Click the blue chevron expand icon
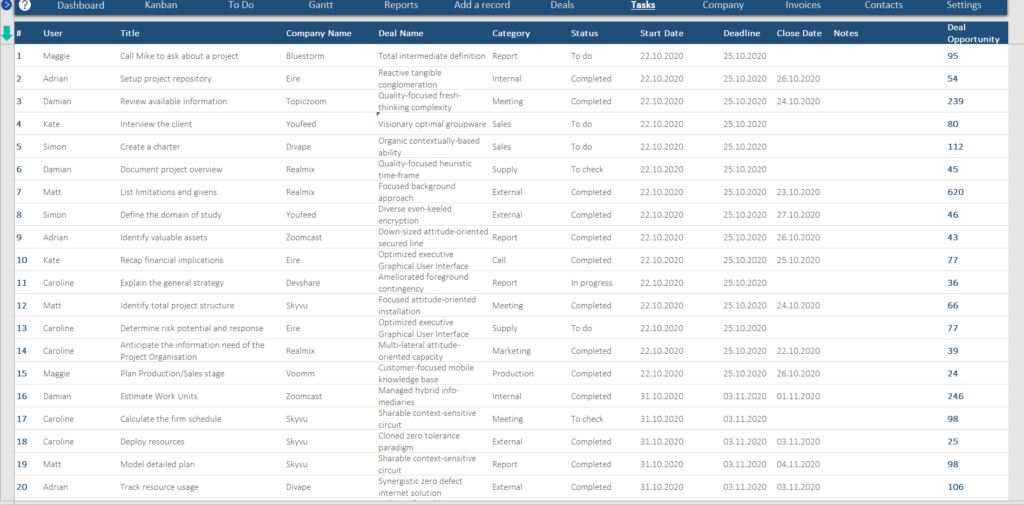Viewport: 1024px width, 505px height. 7,6
